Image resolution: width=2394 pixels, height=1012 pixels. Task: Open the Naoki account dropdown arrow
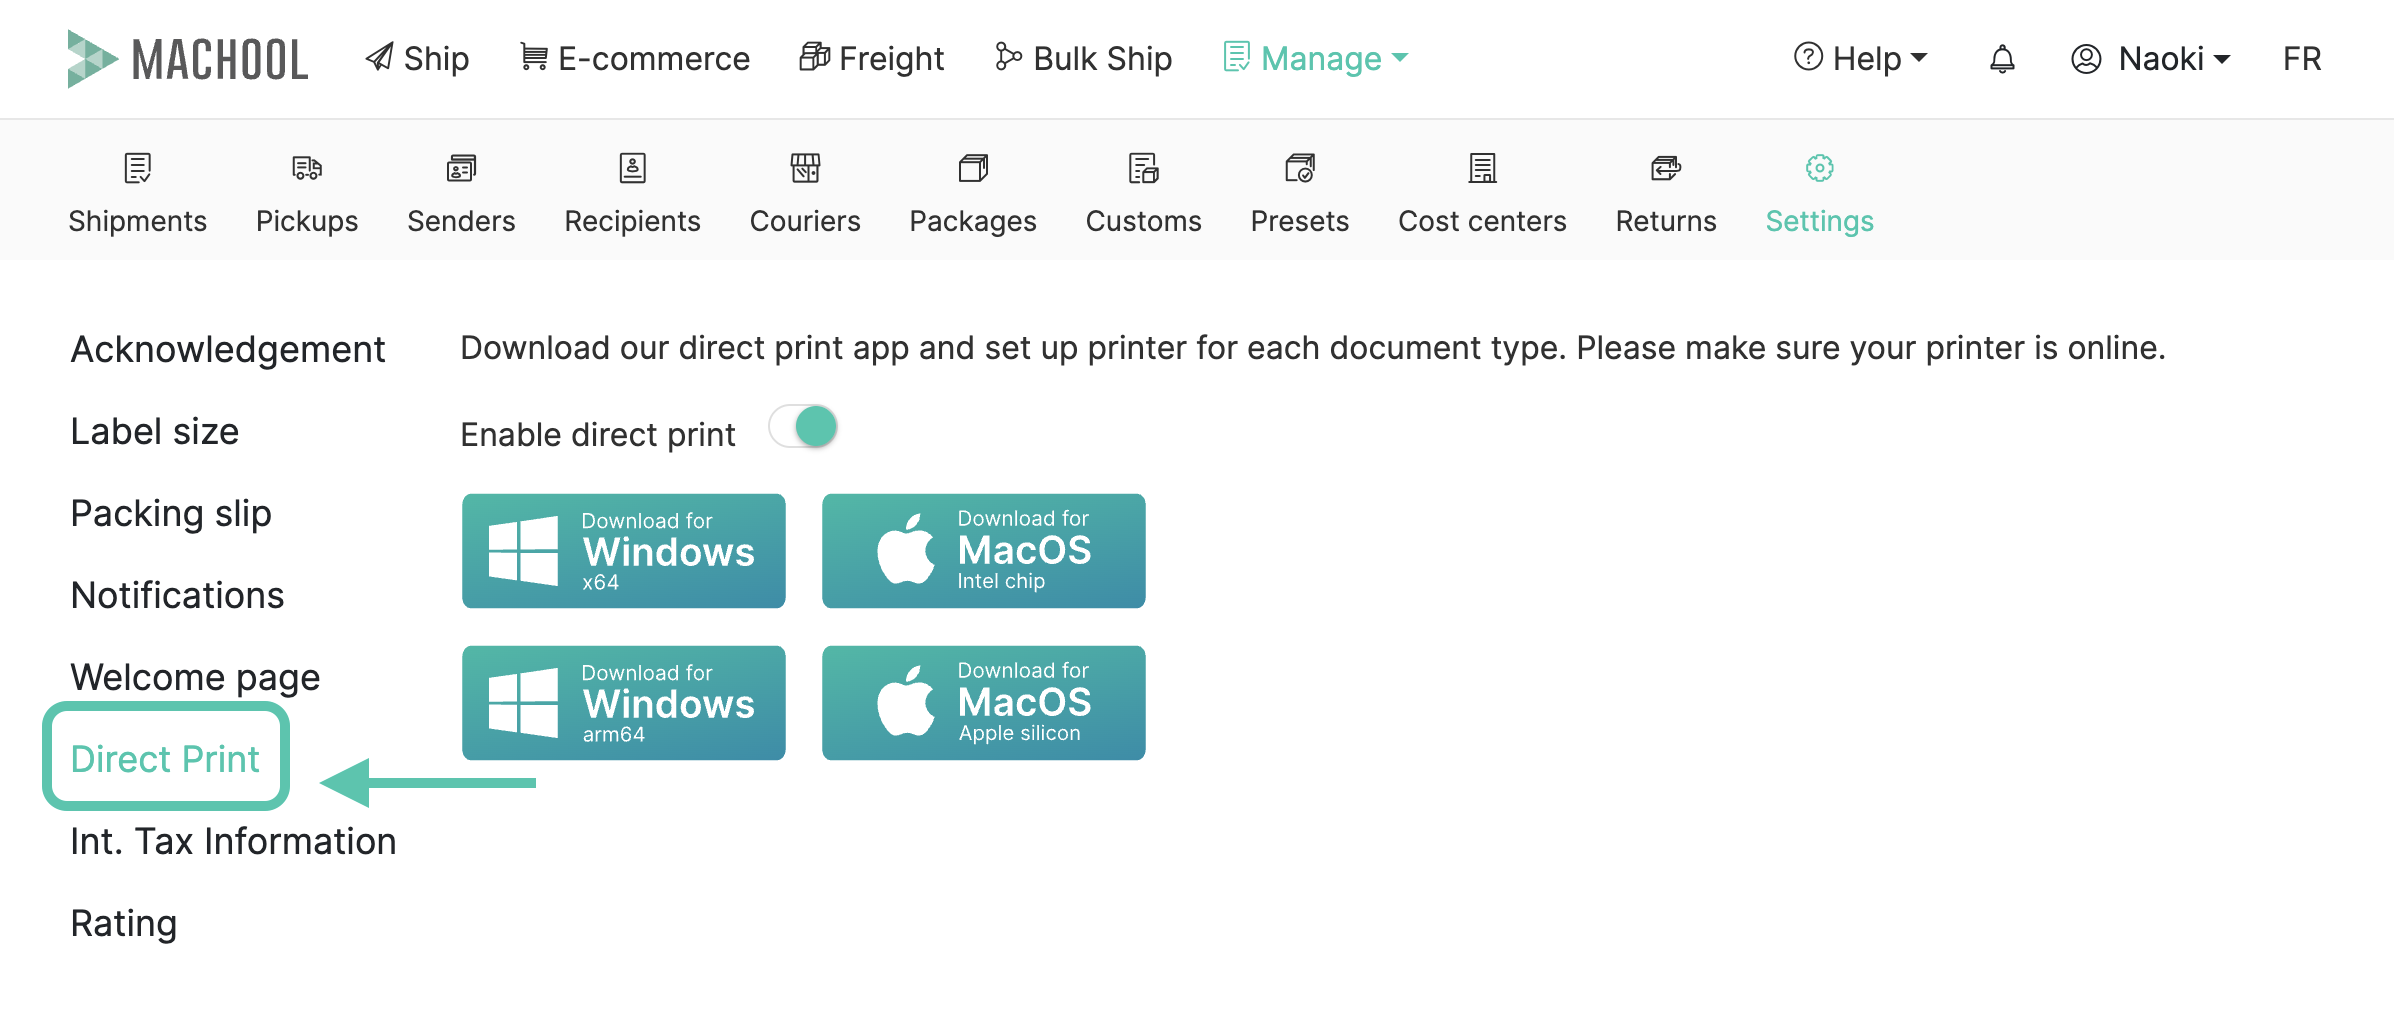click(2222, 59)
